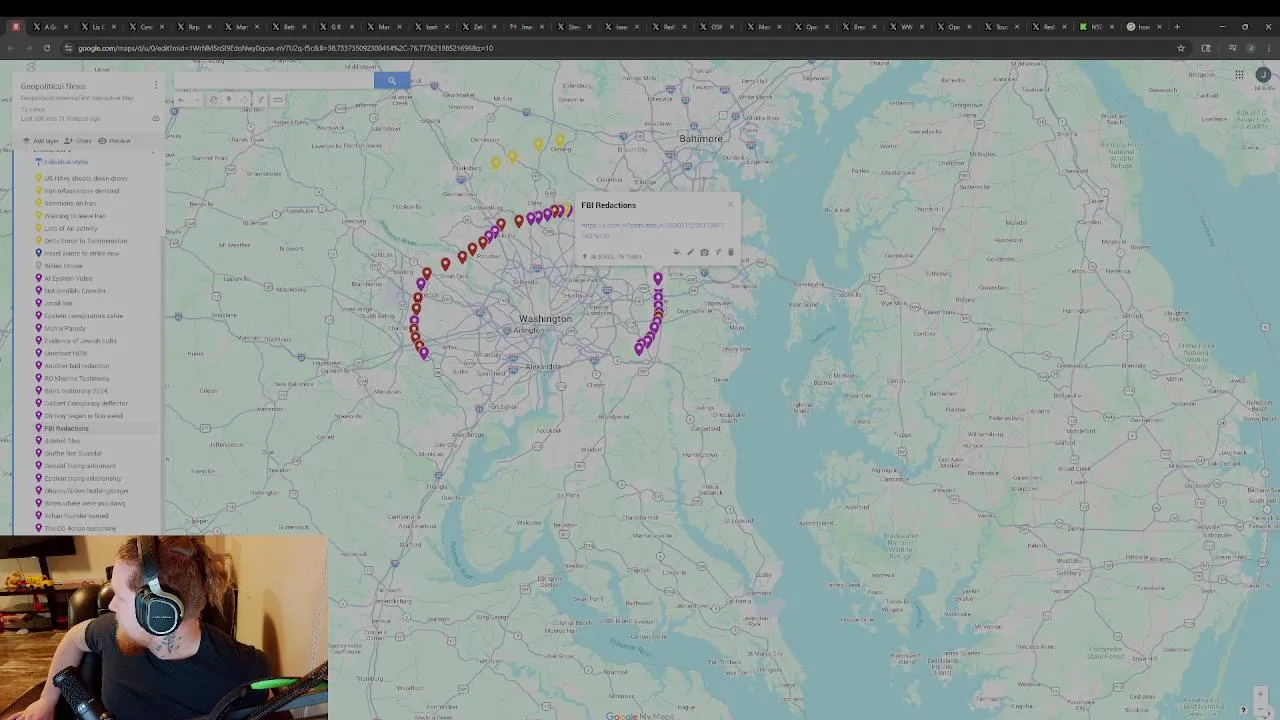Click the Baltimore city label on map
1280x720 pixels.
[700, 138]
